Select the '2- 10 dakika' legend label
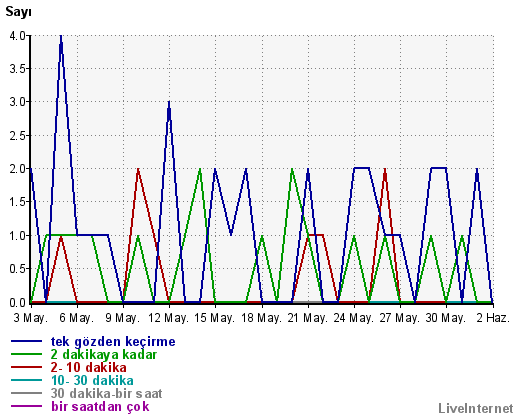Screen dimensions: 520x418 (x=89, y=367)
